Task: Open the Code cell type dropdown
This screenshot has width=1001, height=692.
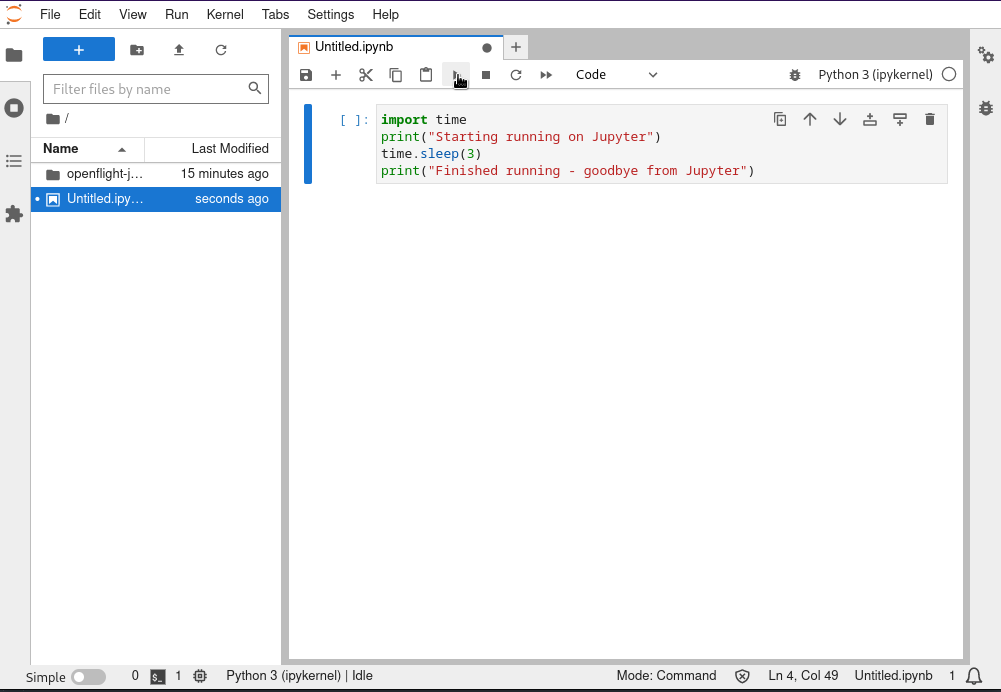Action: click(615, 74)
